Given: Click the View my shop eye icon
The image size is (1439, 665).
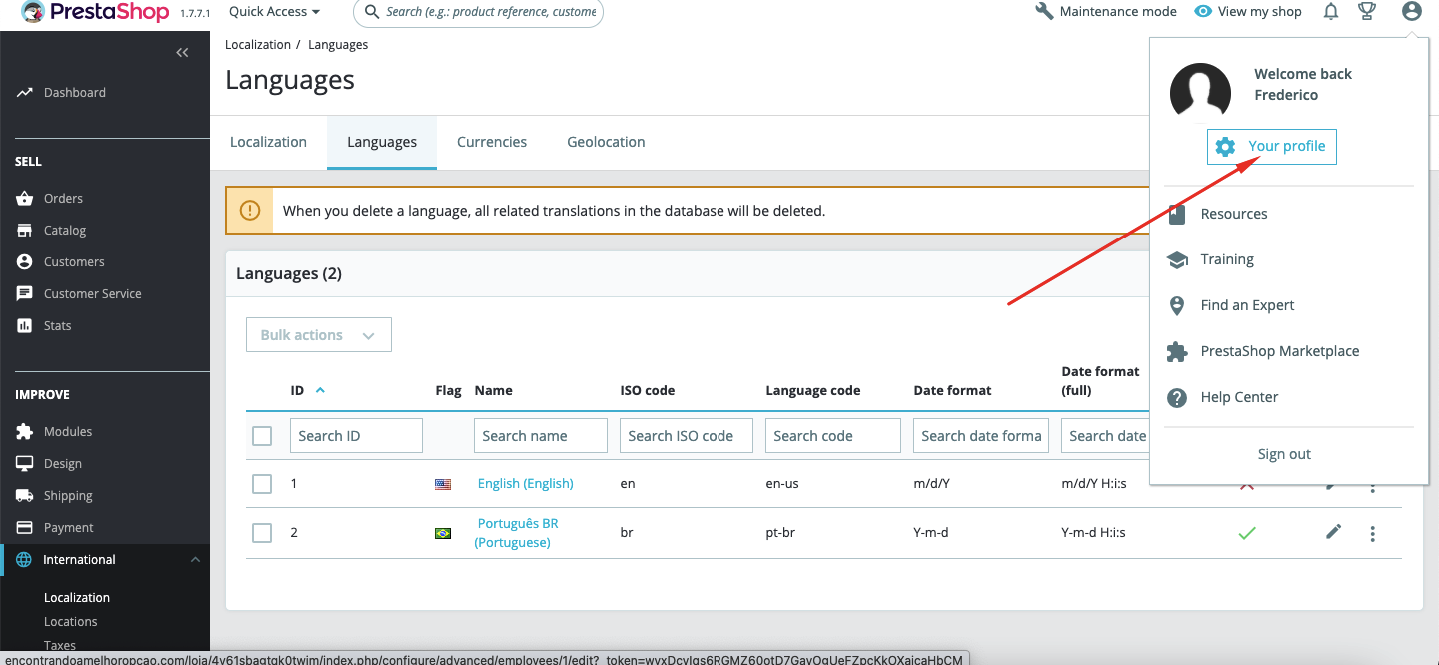Looking at the screenshot, I should point(1203,12).
